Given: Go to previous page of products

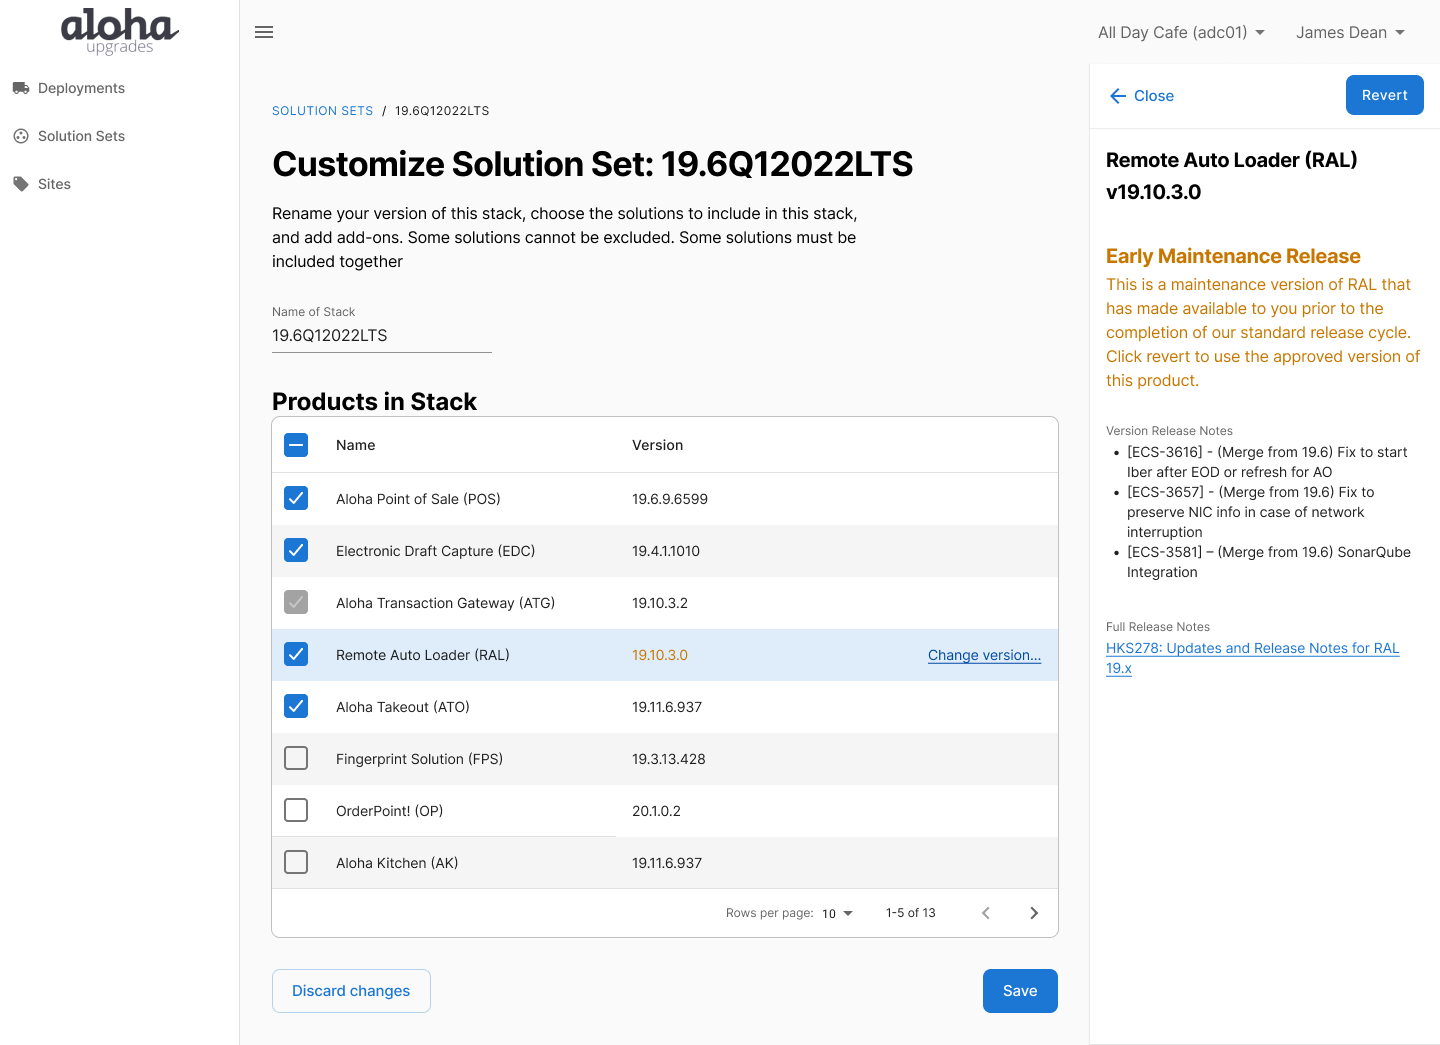Looking at the screenshot, I should (x=986, y=913).
